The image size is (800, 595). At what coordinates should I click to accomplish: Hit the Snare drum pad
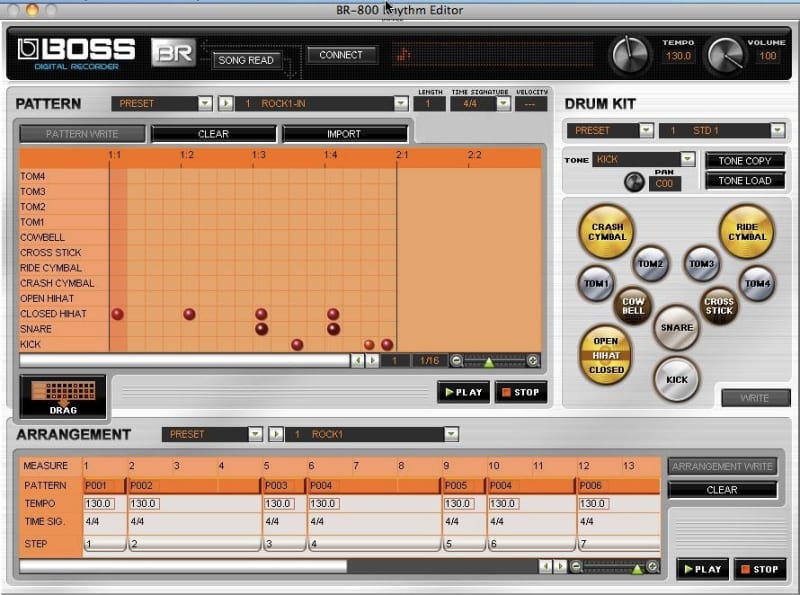pyautogui.click(x=677, y=328)
